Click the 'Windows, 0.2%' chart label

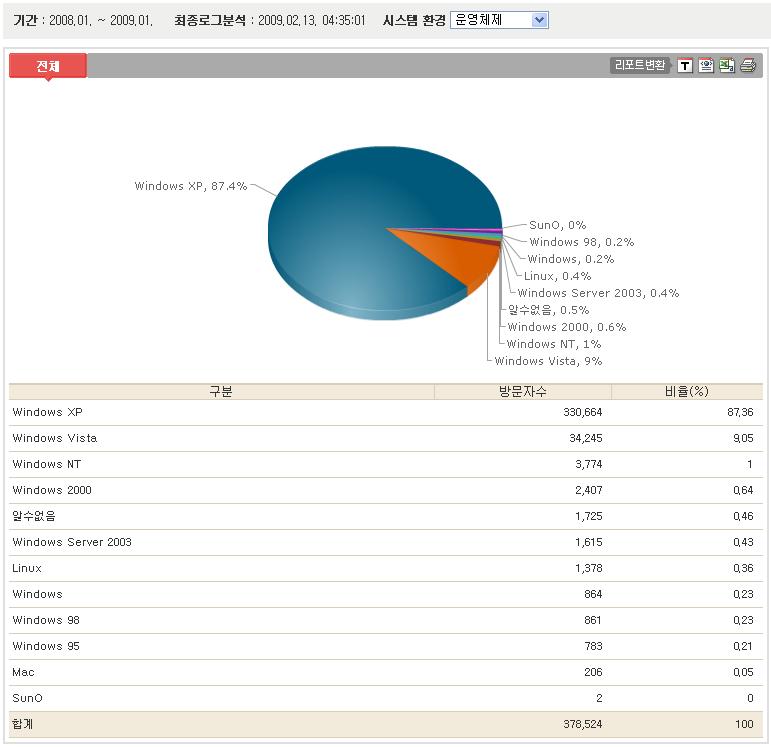(571, 259)
